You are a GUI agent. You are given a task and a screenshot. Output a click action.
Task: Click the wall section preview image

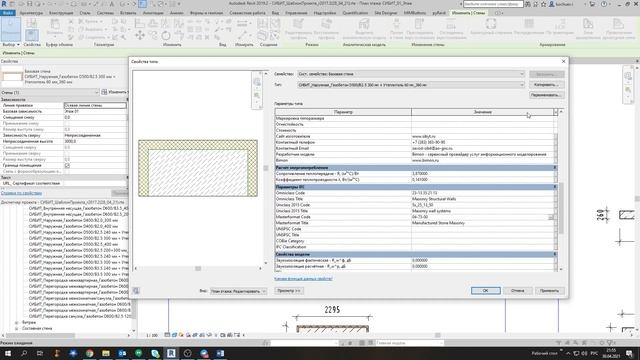pos(198,168)
